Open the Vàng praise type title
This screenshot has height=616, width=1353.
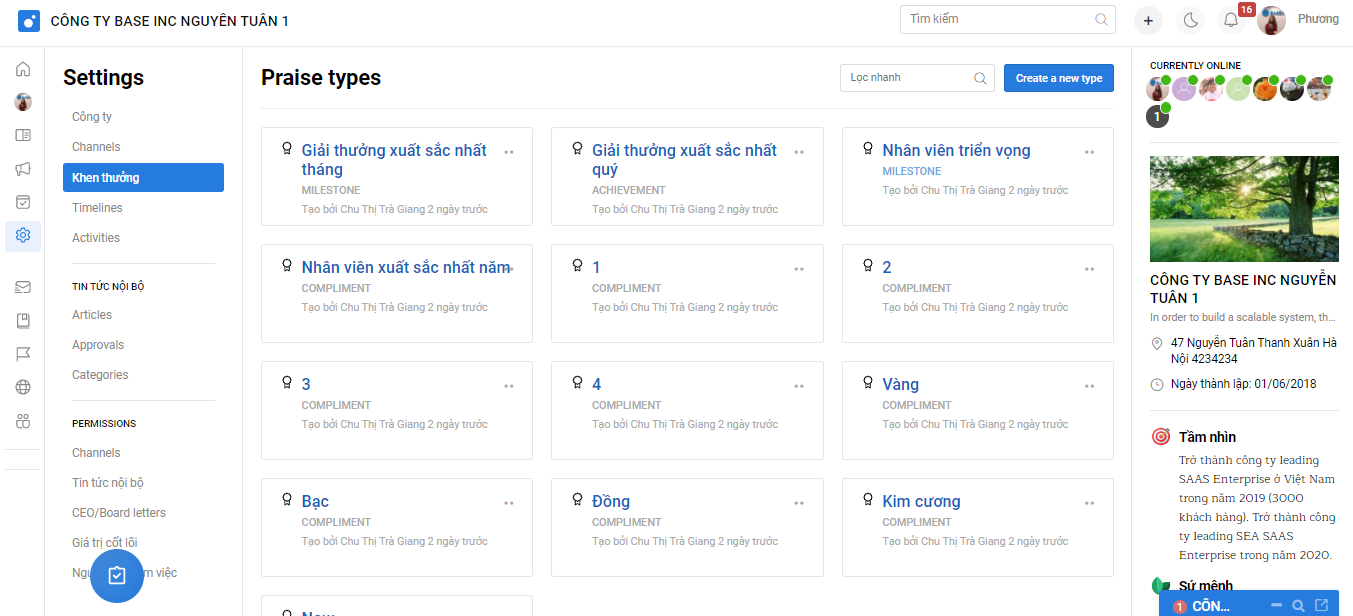point(900,384)
